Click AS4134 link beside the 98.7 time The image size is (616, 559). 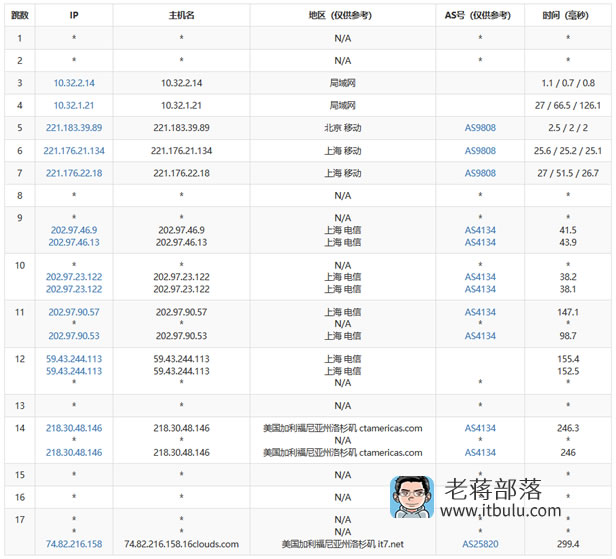(480, 335)
